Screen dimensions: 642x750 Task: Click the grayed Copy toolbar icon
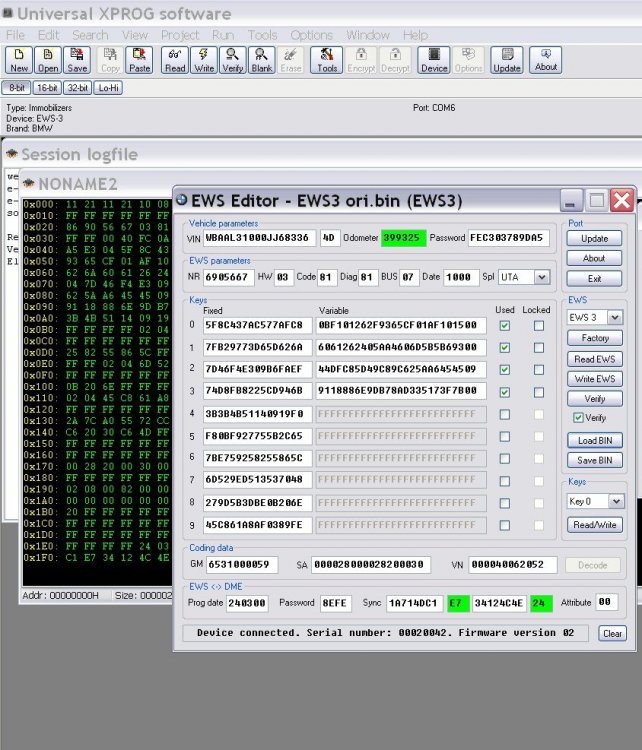(110, 60)
